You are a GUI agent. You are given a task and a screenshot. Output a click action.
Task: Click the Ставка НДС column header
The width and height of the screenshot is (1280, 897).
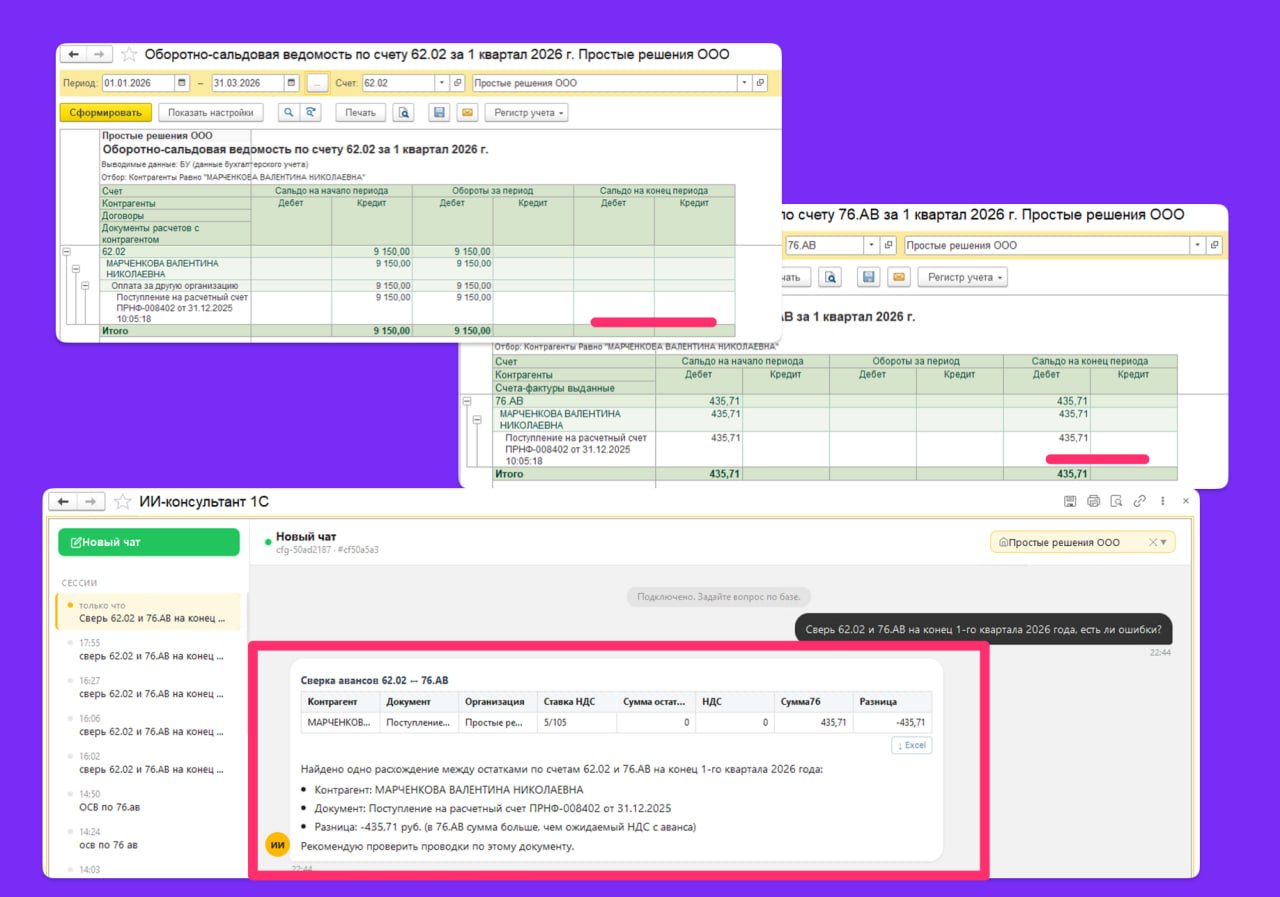575,702
